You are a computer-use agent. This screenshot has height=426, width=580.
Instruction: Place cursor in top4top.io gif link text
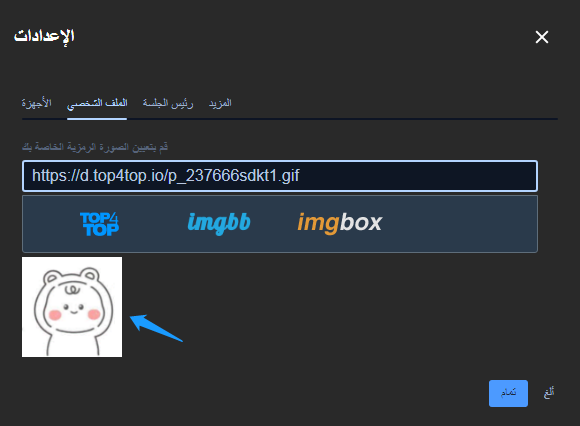pyautogui.click(x=165, y=176)
